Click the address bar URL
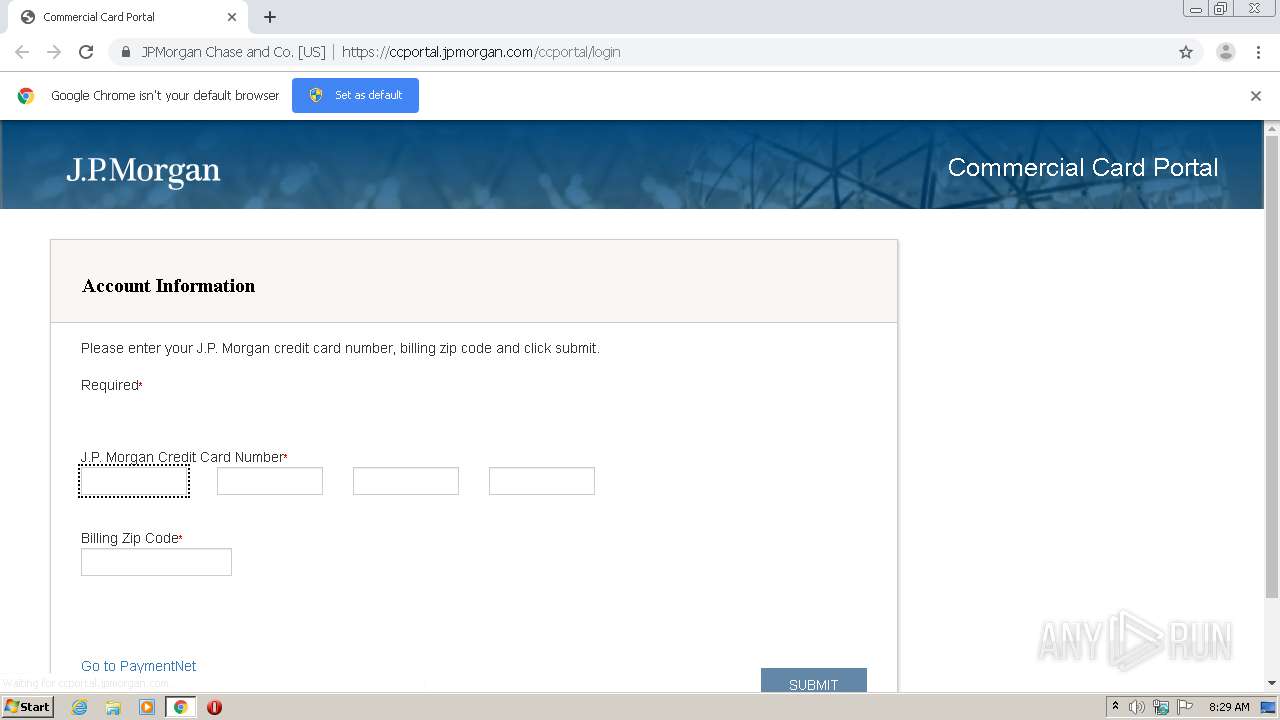The width and height of the screenshot is (1280, 720). coord(481,52)
